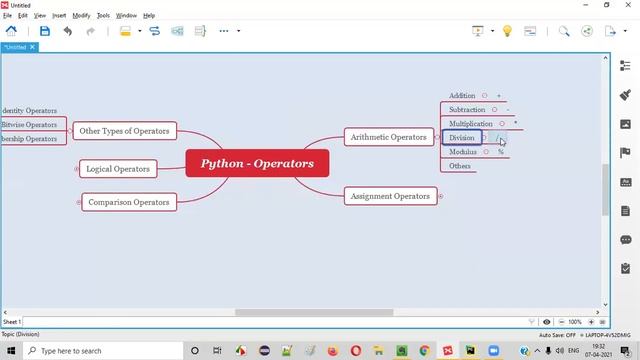The width and height of the screenshot is (640, 360).
Task: Open the Gantt view icon
Action: click(530, 31)
